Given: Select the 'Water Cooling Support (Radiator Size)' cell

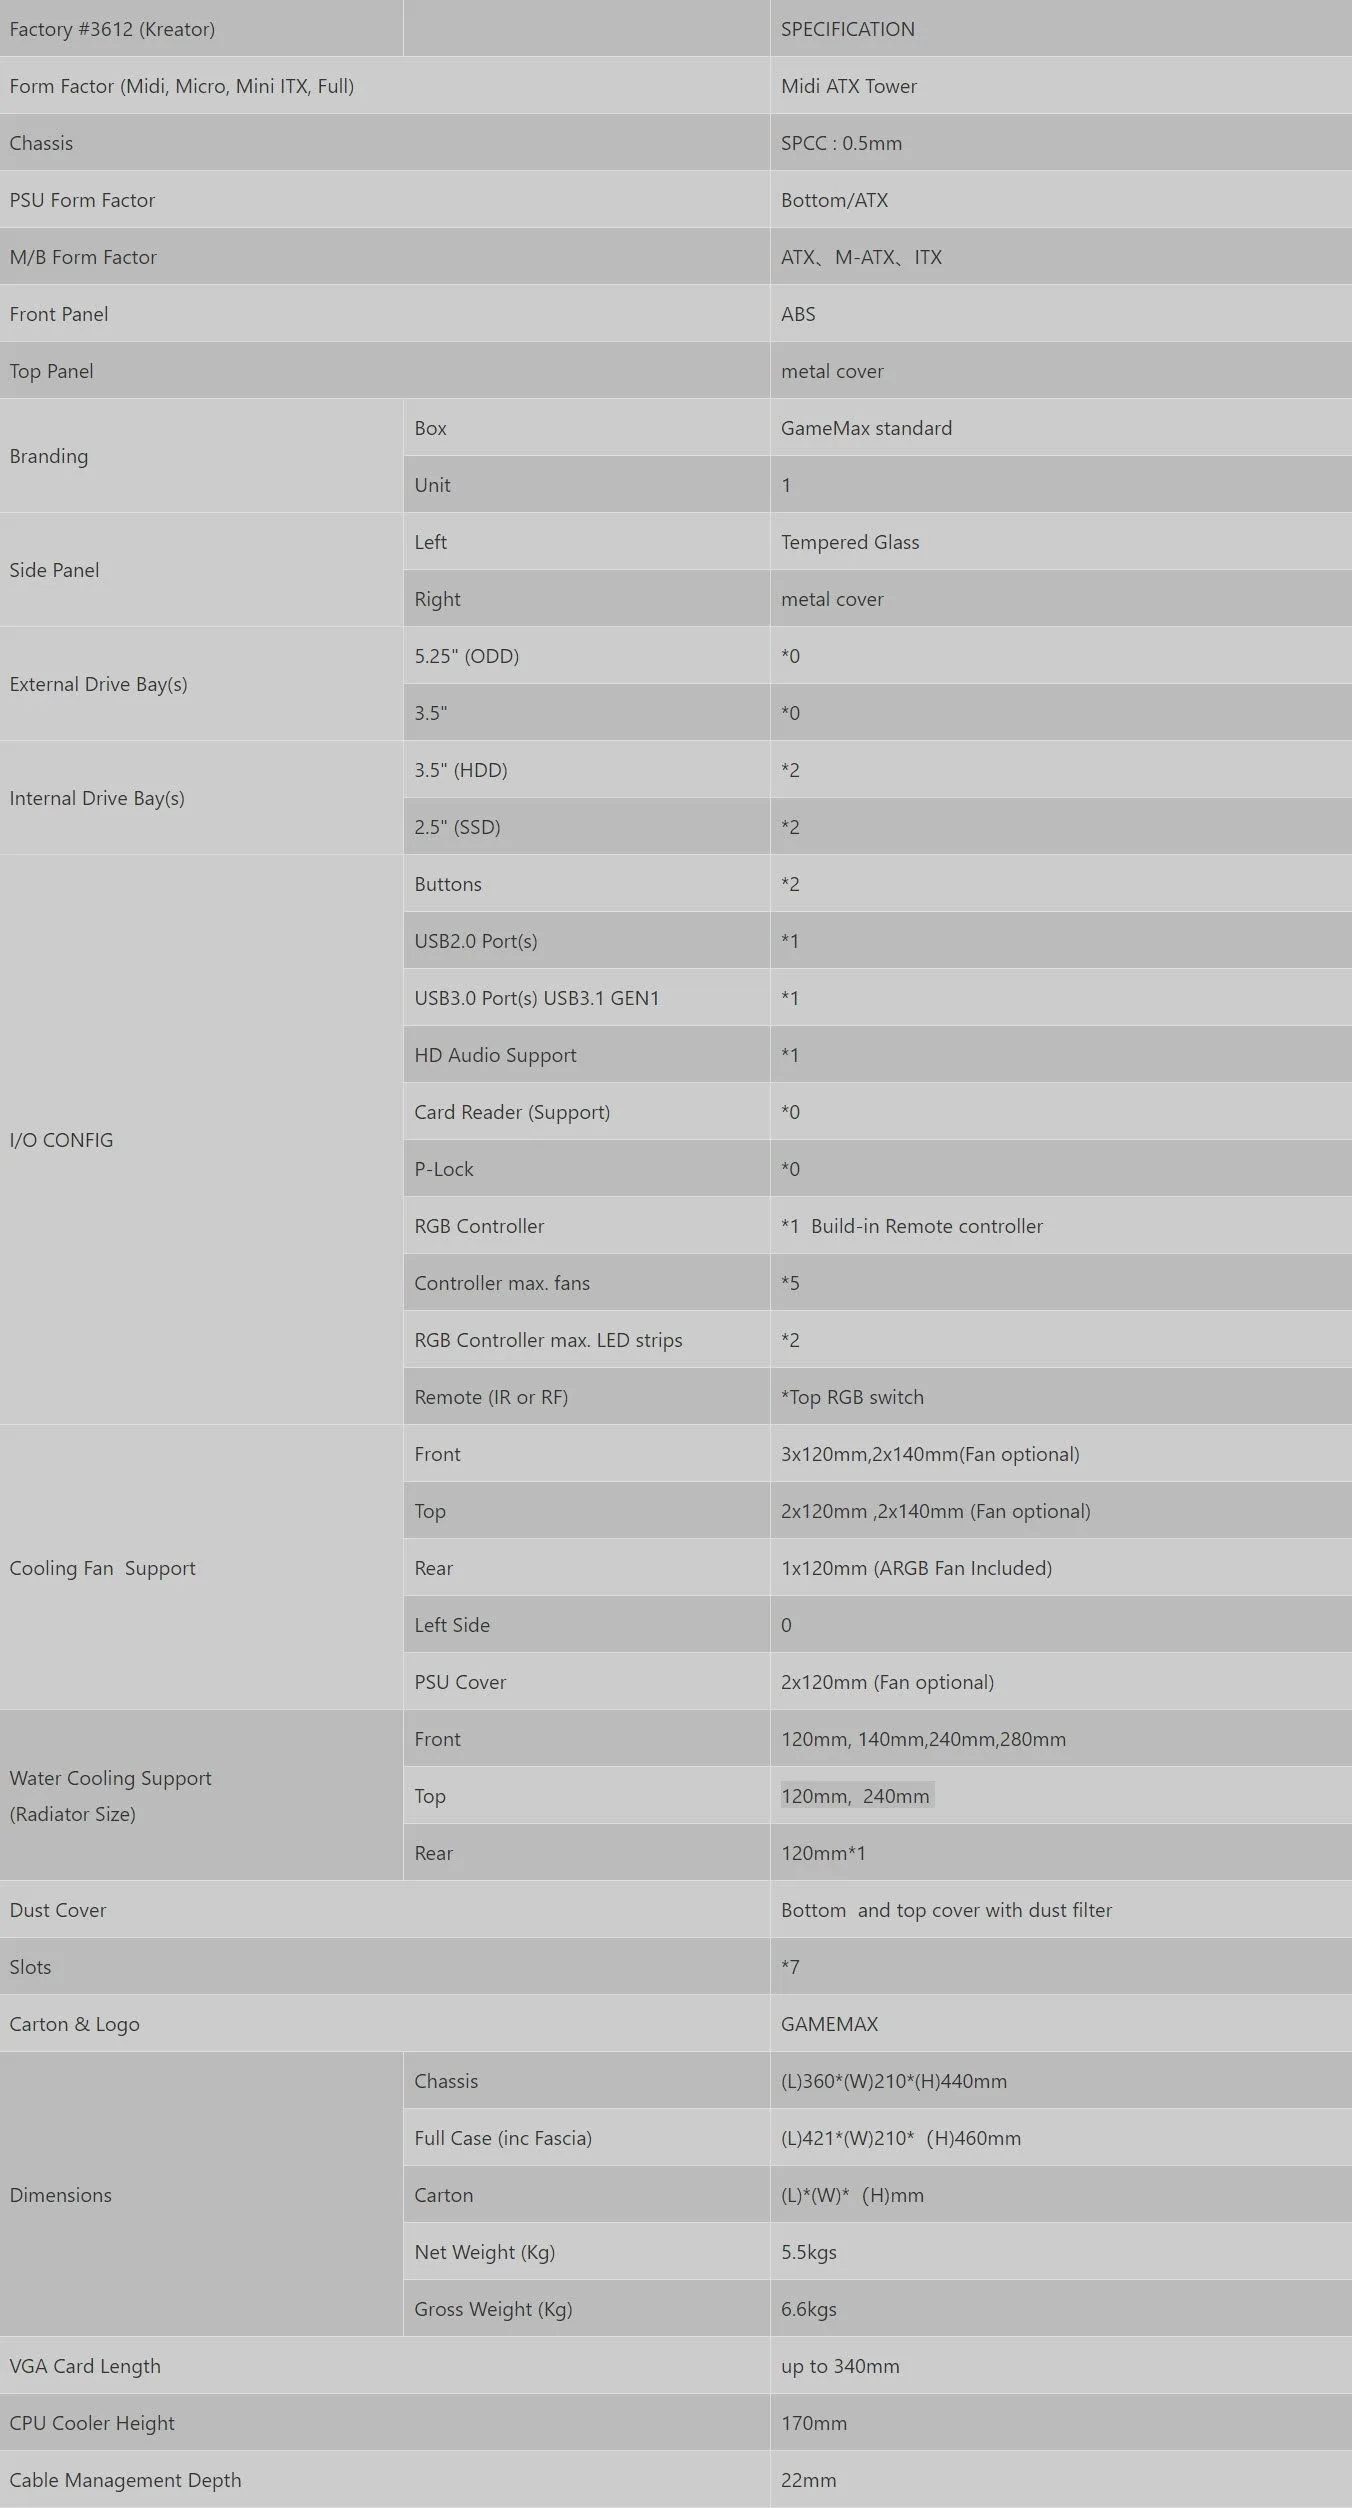Looking at the screenshot, I should (x=201, y=1796).
